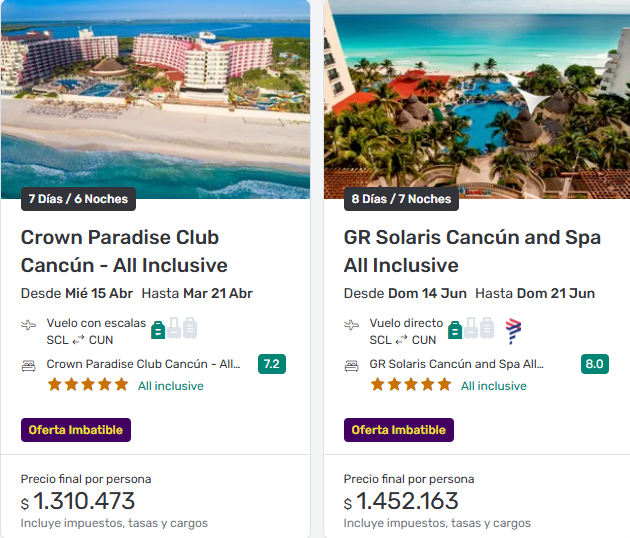The height and width of the screenshot is (538, 630).
Task: Click the LATAM airline logo on GR Solaris card
Action: coord(514,330)
